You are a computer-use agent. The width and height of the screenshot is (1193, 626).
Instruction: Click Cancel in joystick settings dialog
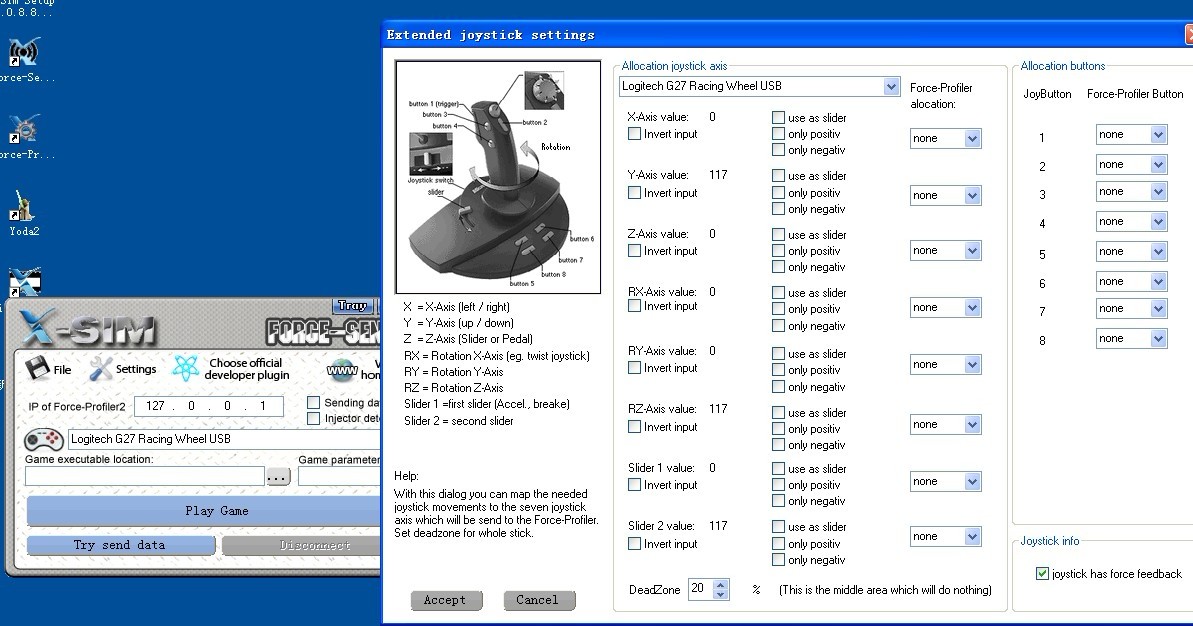pyautogui.click(x=537, y=600)
